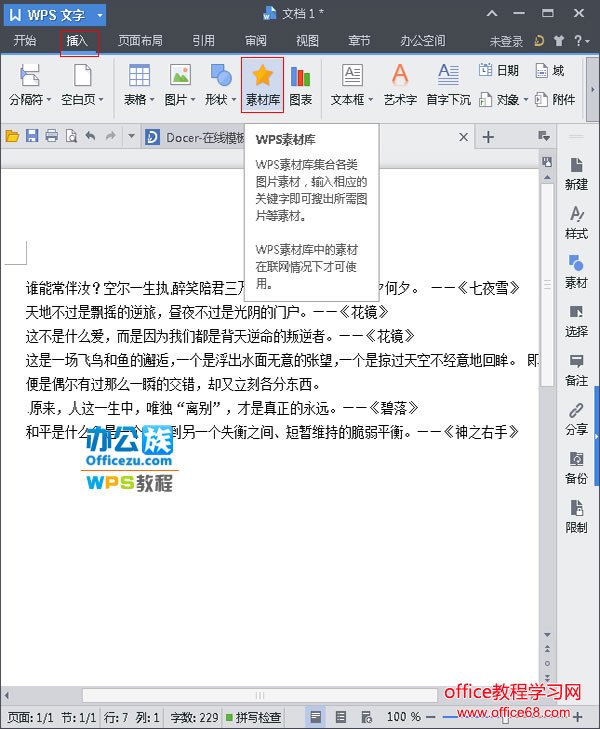
Task: Click the ribbon scroll right arrow
Action: click(592, 89)
